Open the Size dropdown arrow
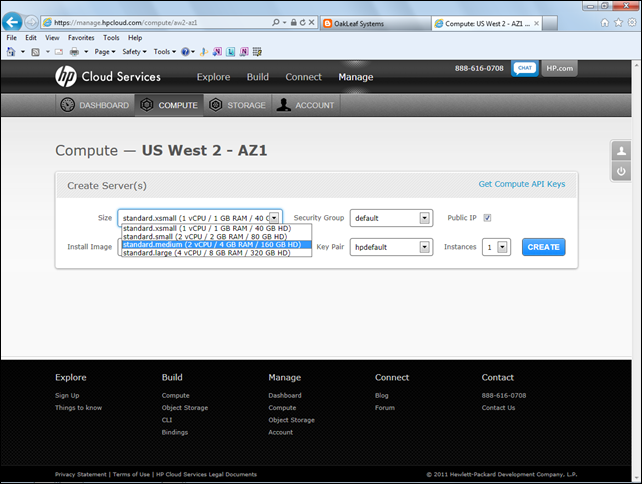642x484 pixels. [274, 218]
